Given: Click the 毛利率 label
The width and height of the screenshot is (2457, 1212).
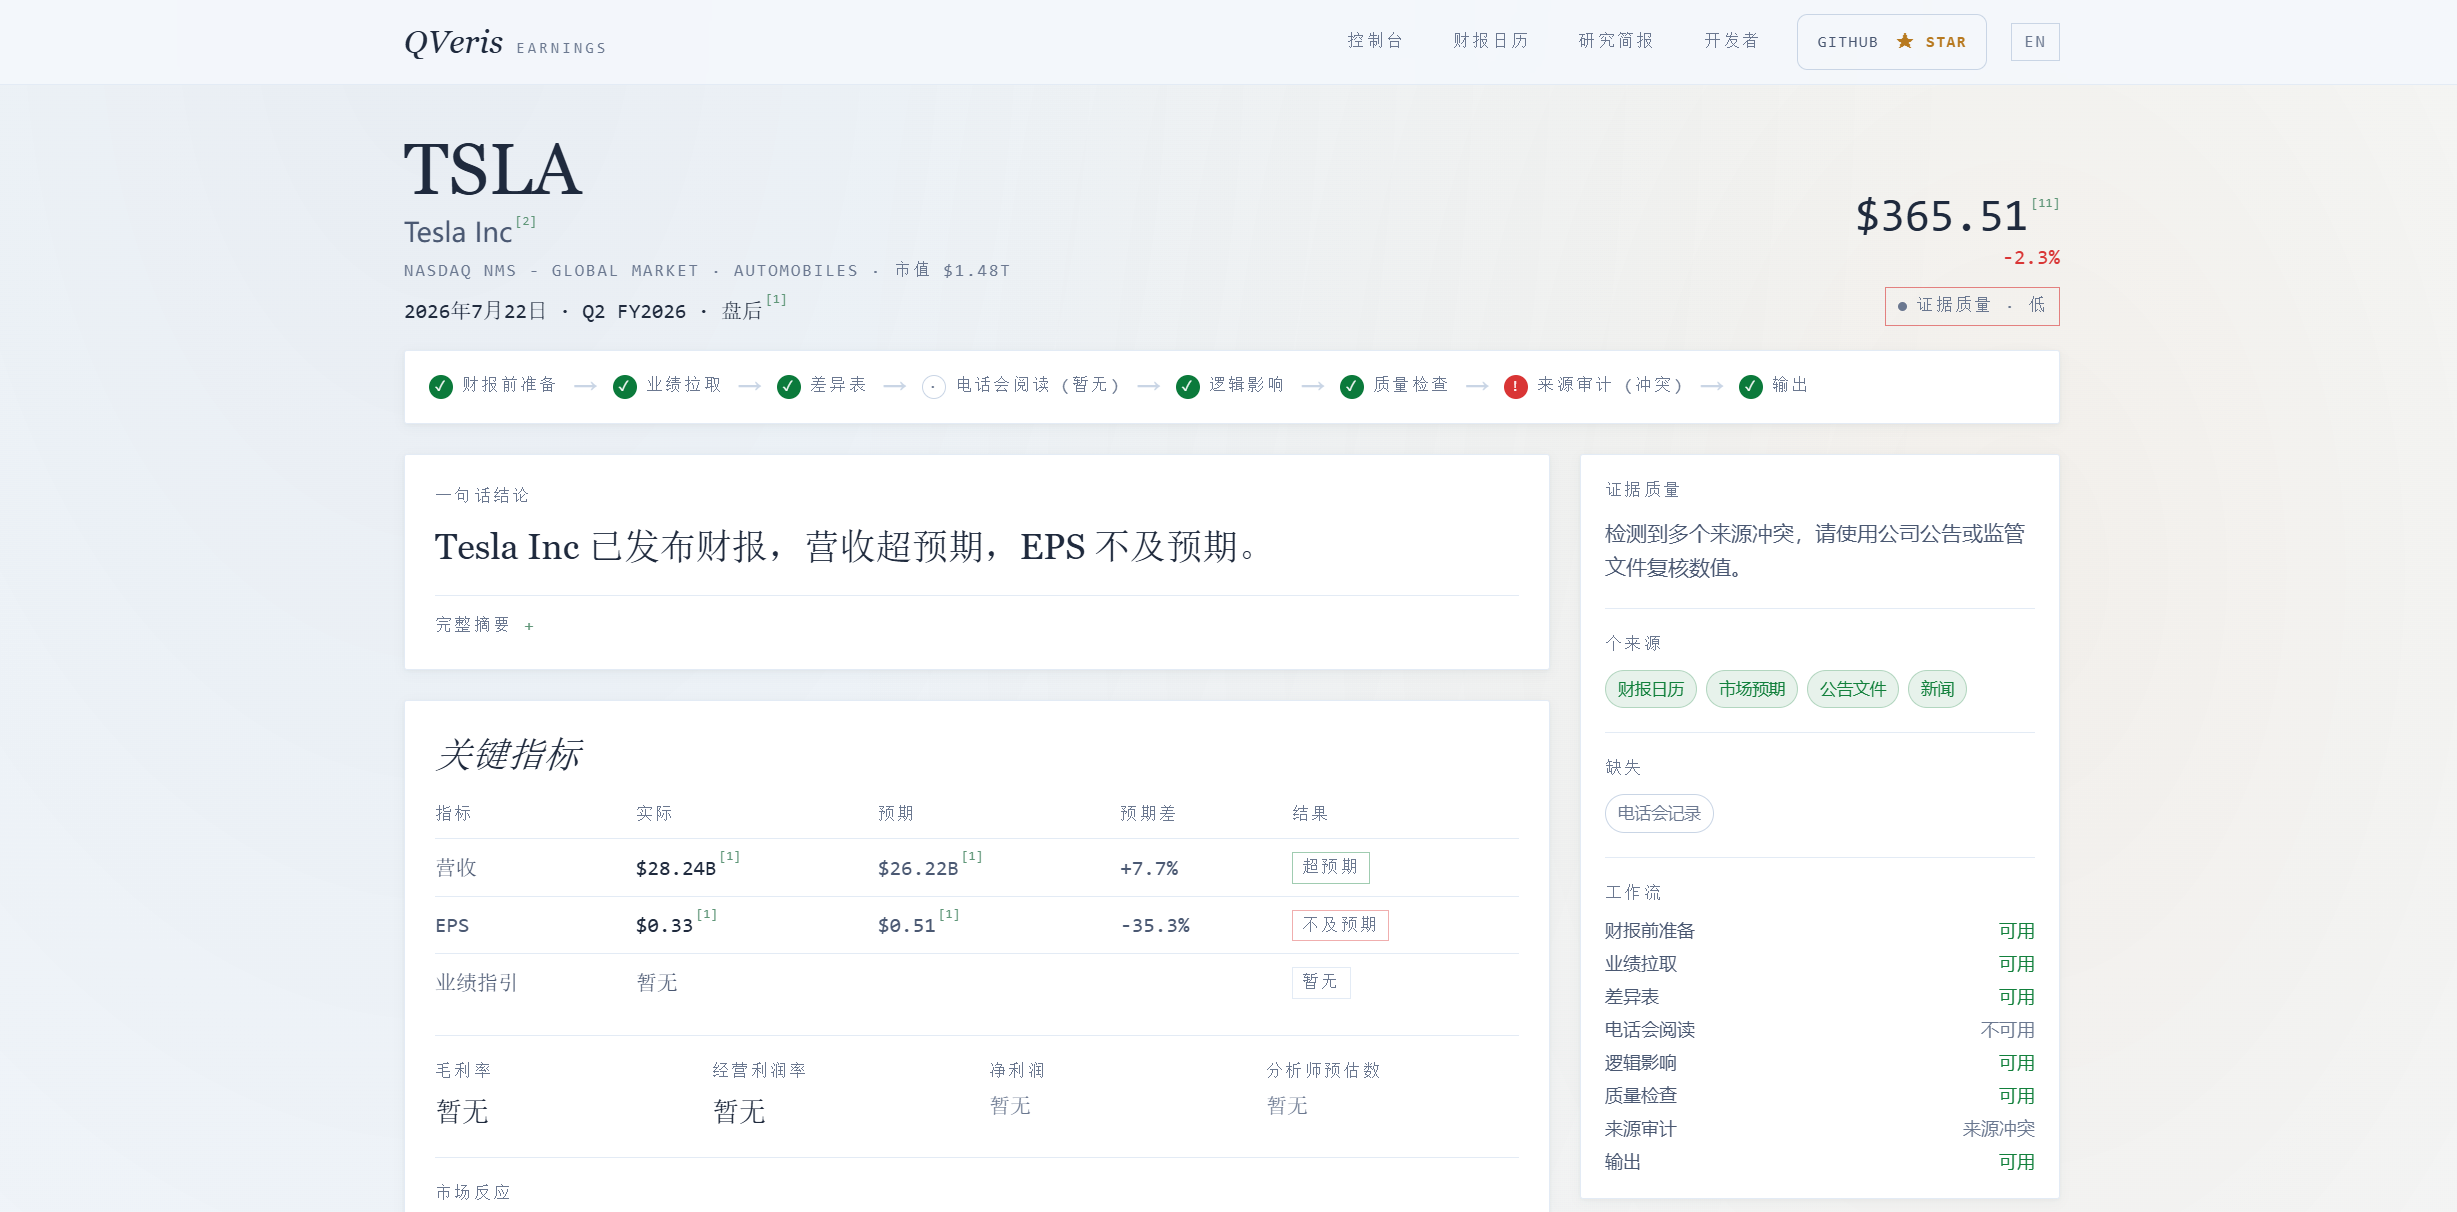Looking at the screenshot, I should pyautogui.click(x=463, y=1070).
